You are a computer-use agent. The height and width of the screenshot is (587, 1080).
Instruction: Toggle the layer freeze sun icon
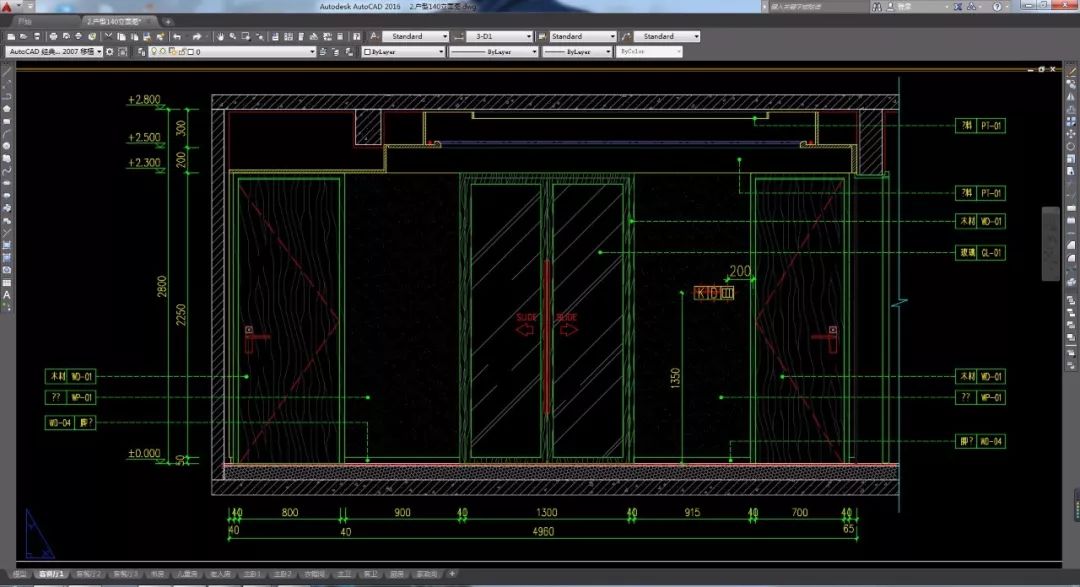(x=164, y=51)
